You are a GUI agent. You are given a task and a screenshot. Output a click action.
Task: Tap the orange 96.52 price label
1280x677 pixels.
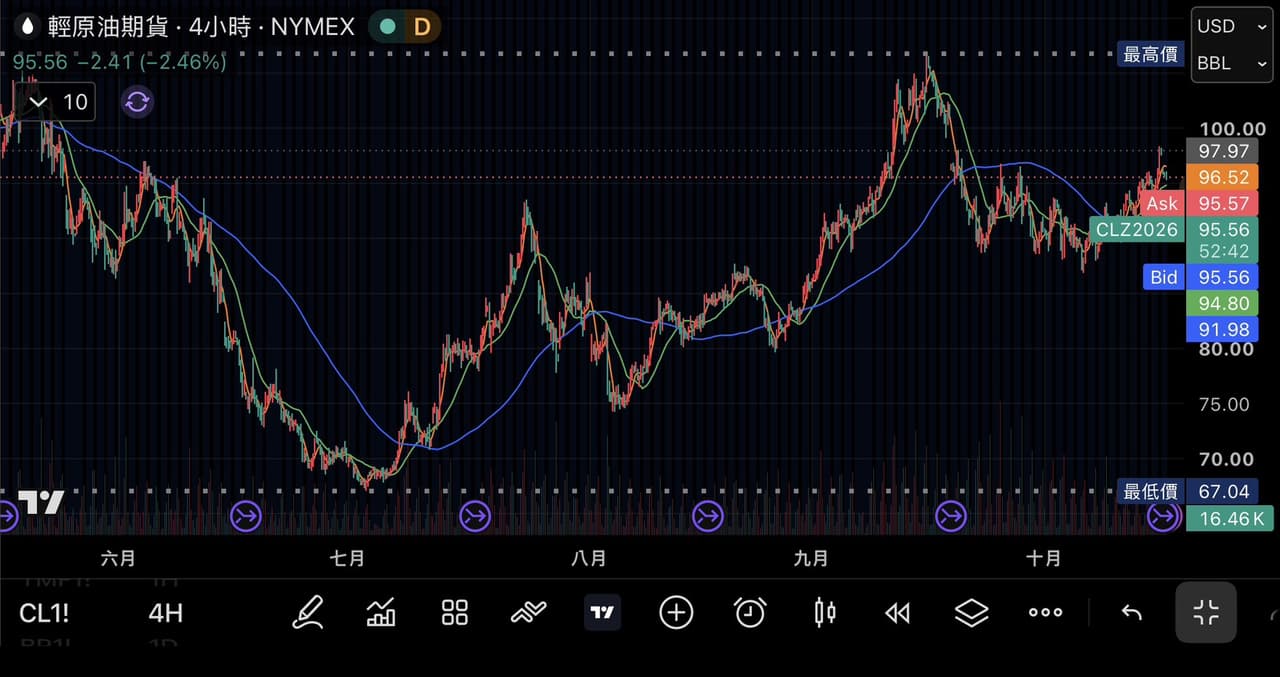click(1224, 177)
